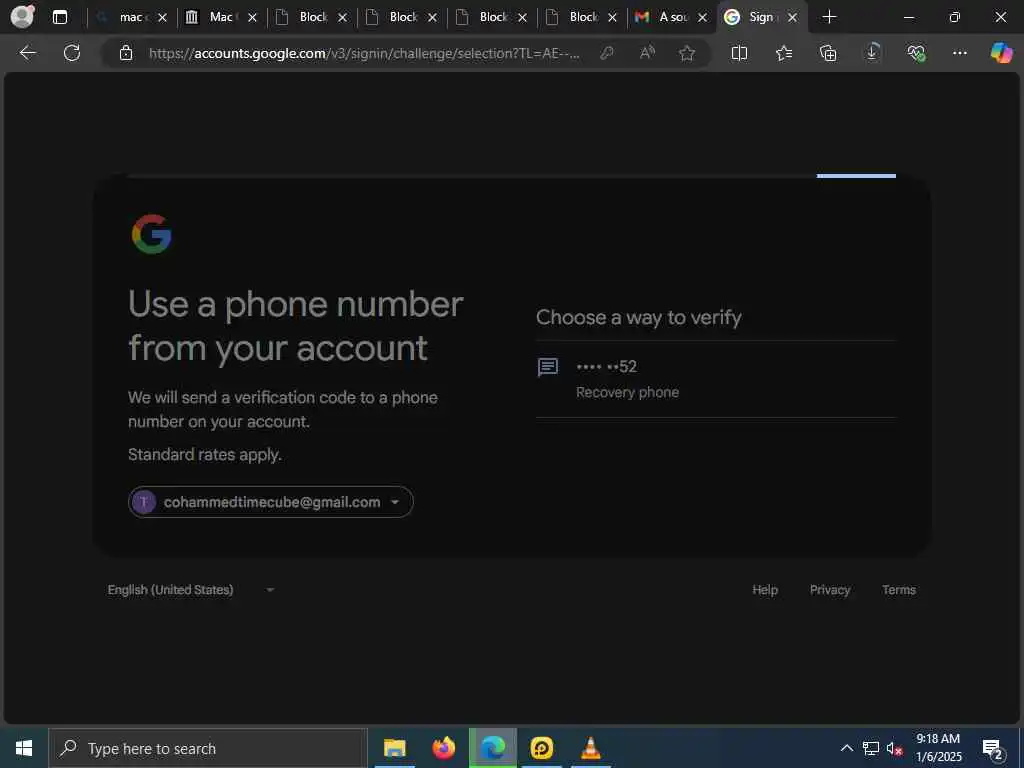Click the 'Choose a way to verify' heading

click(639, 317)
